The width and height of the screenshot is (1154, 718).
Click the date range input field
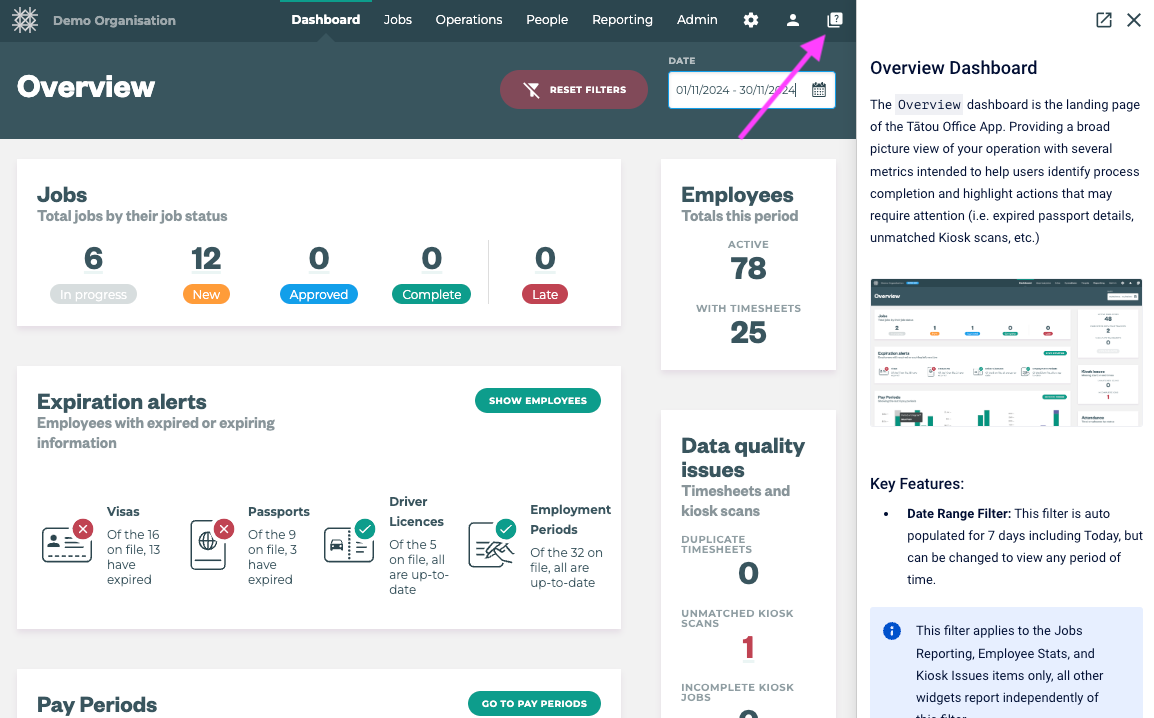click(737, 90)
